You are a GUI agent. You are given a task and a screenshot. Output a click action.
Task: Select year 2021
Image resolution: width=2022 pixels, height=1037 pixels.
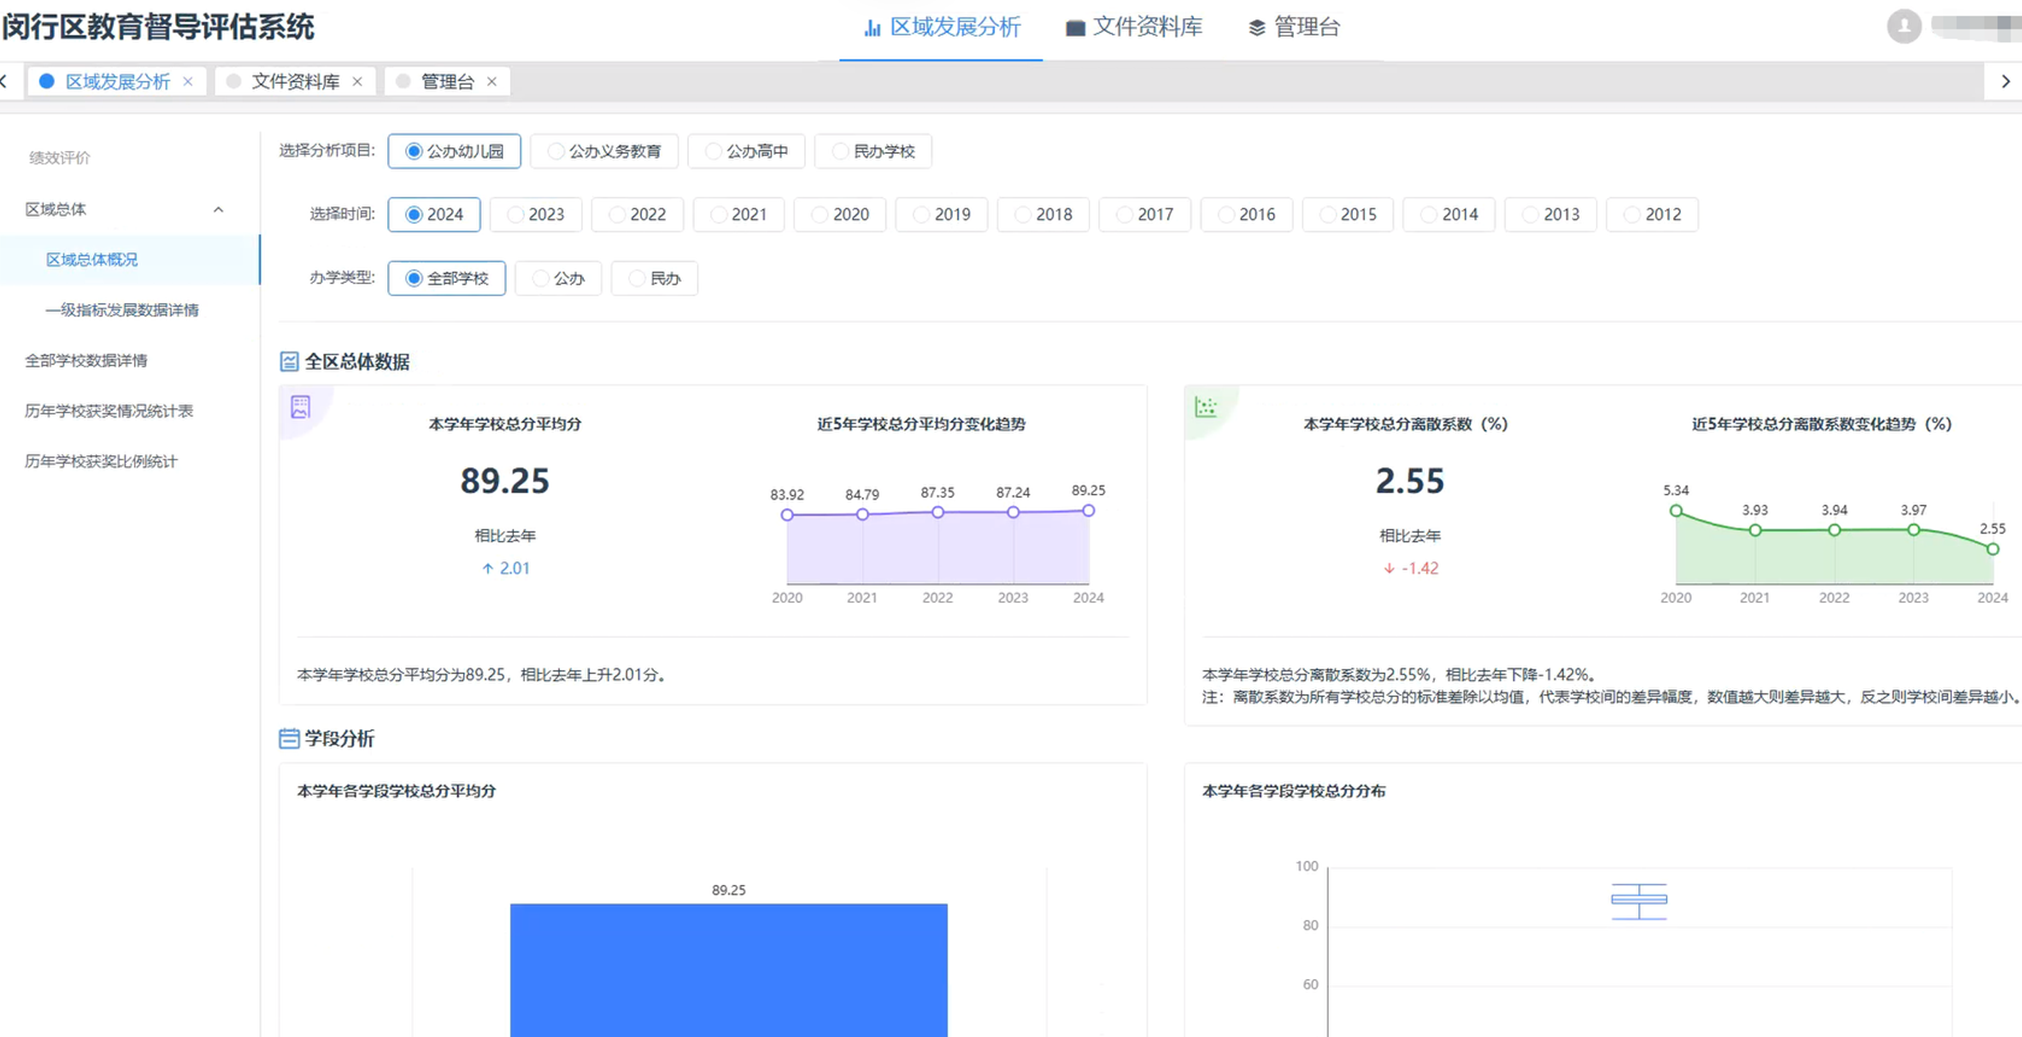point(738,215)
